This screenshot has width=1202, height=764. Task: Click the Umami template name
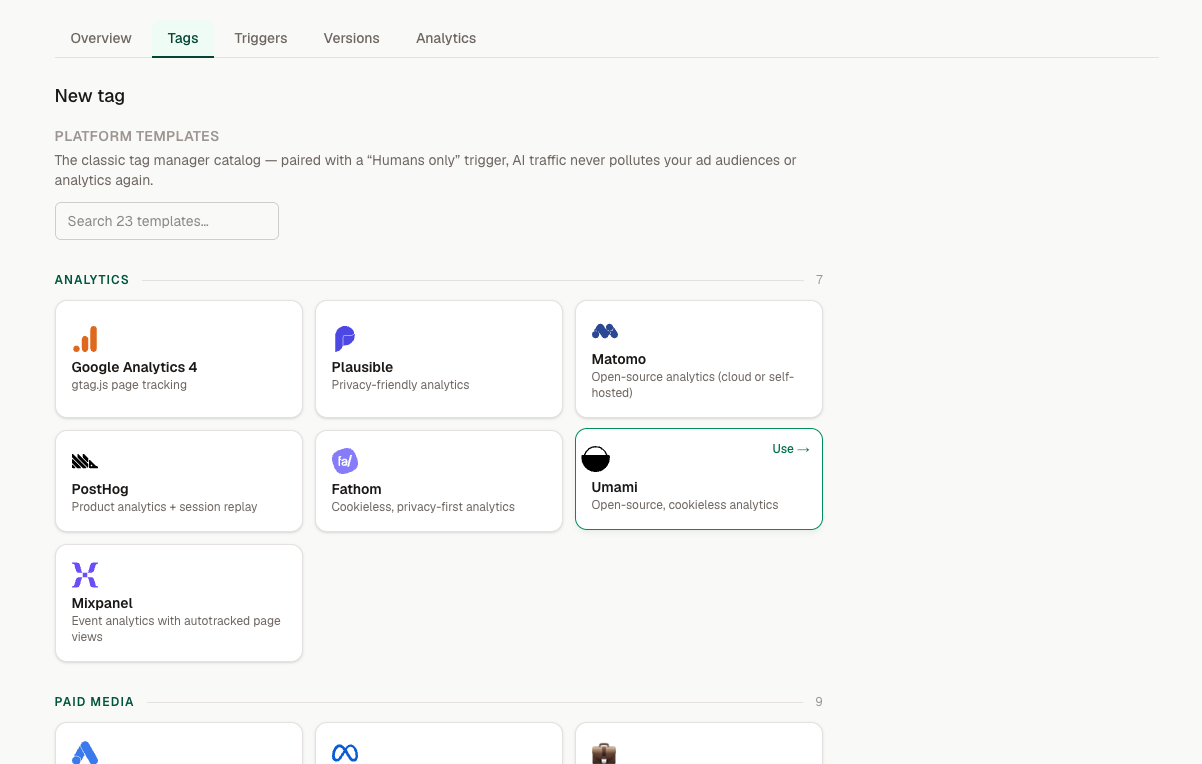[x=615, y=487]
